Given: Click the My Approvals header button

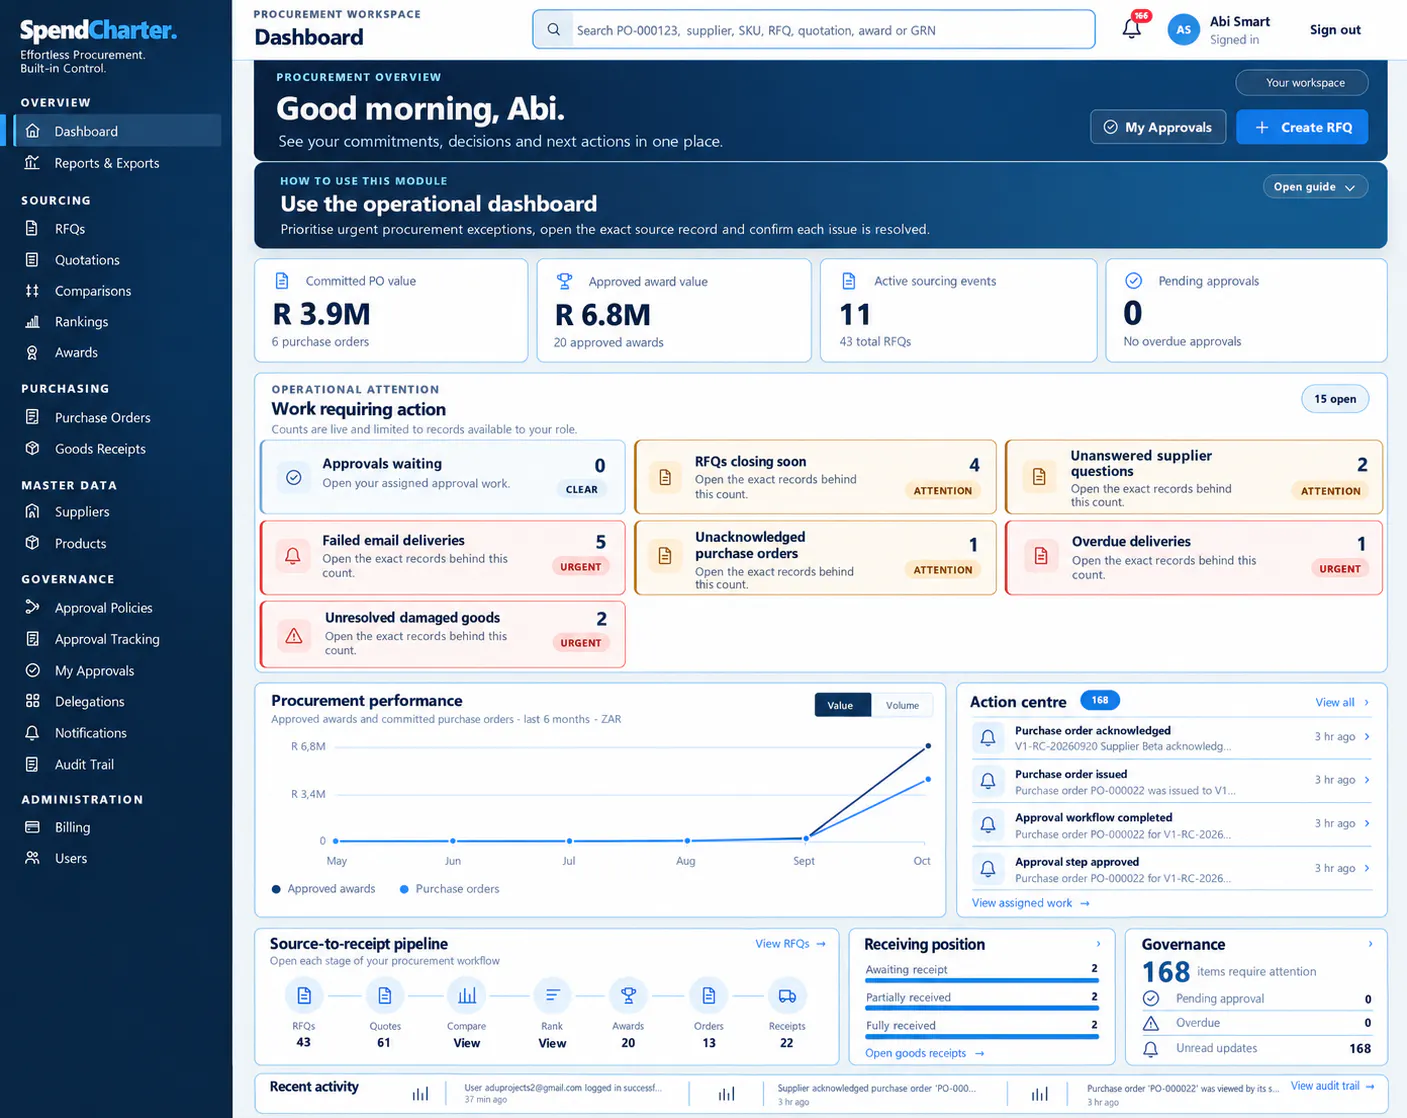Looking at the screenshot, I should click(x=1158, y=127).
